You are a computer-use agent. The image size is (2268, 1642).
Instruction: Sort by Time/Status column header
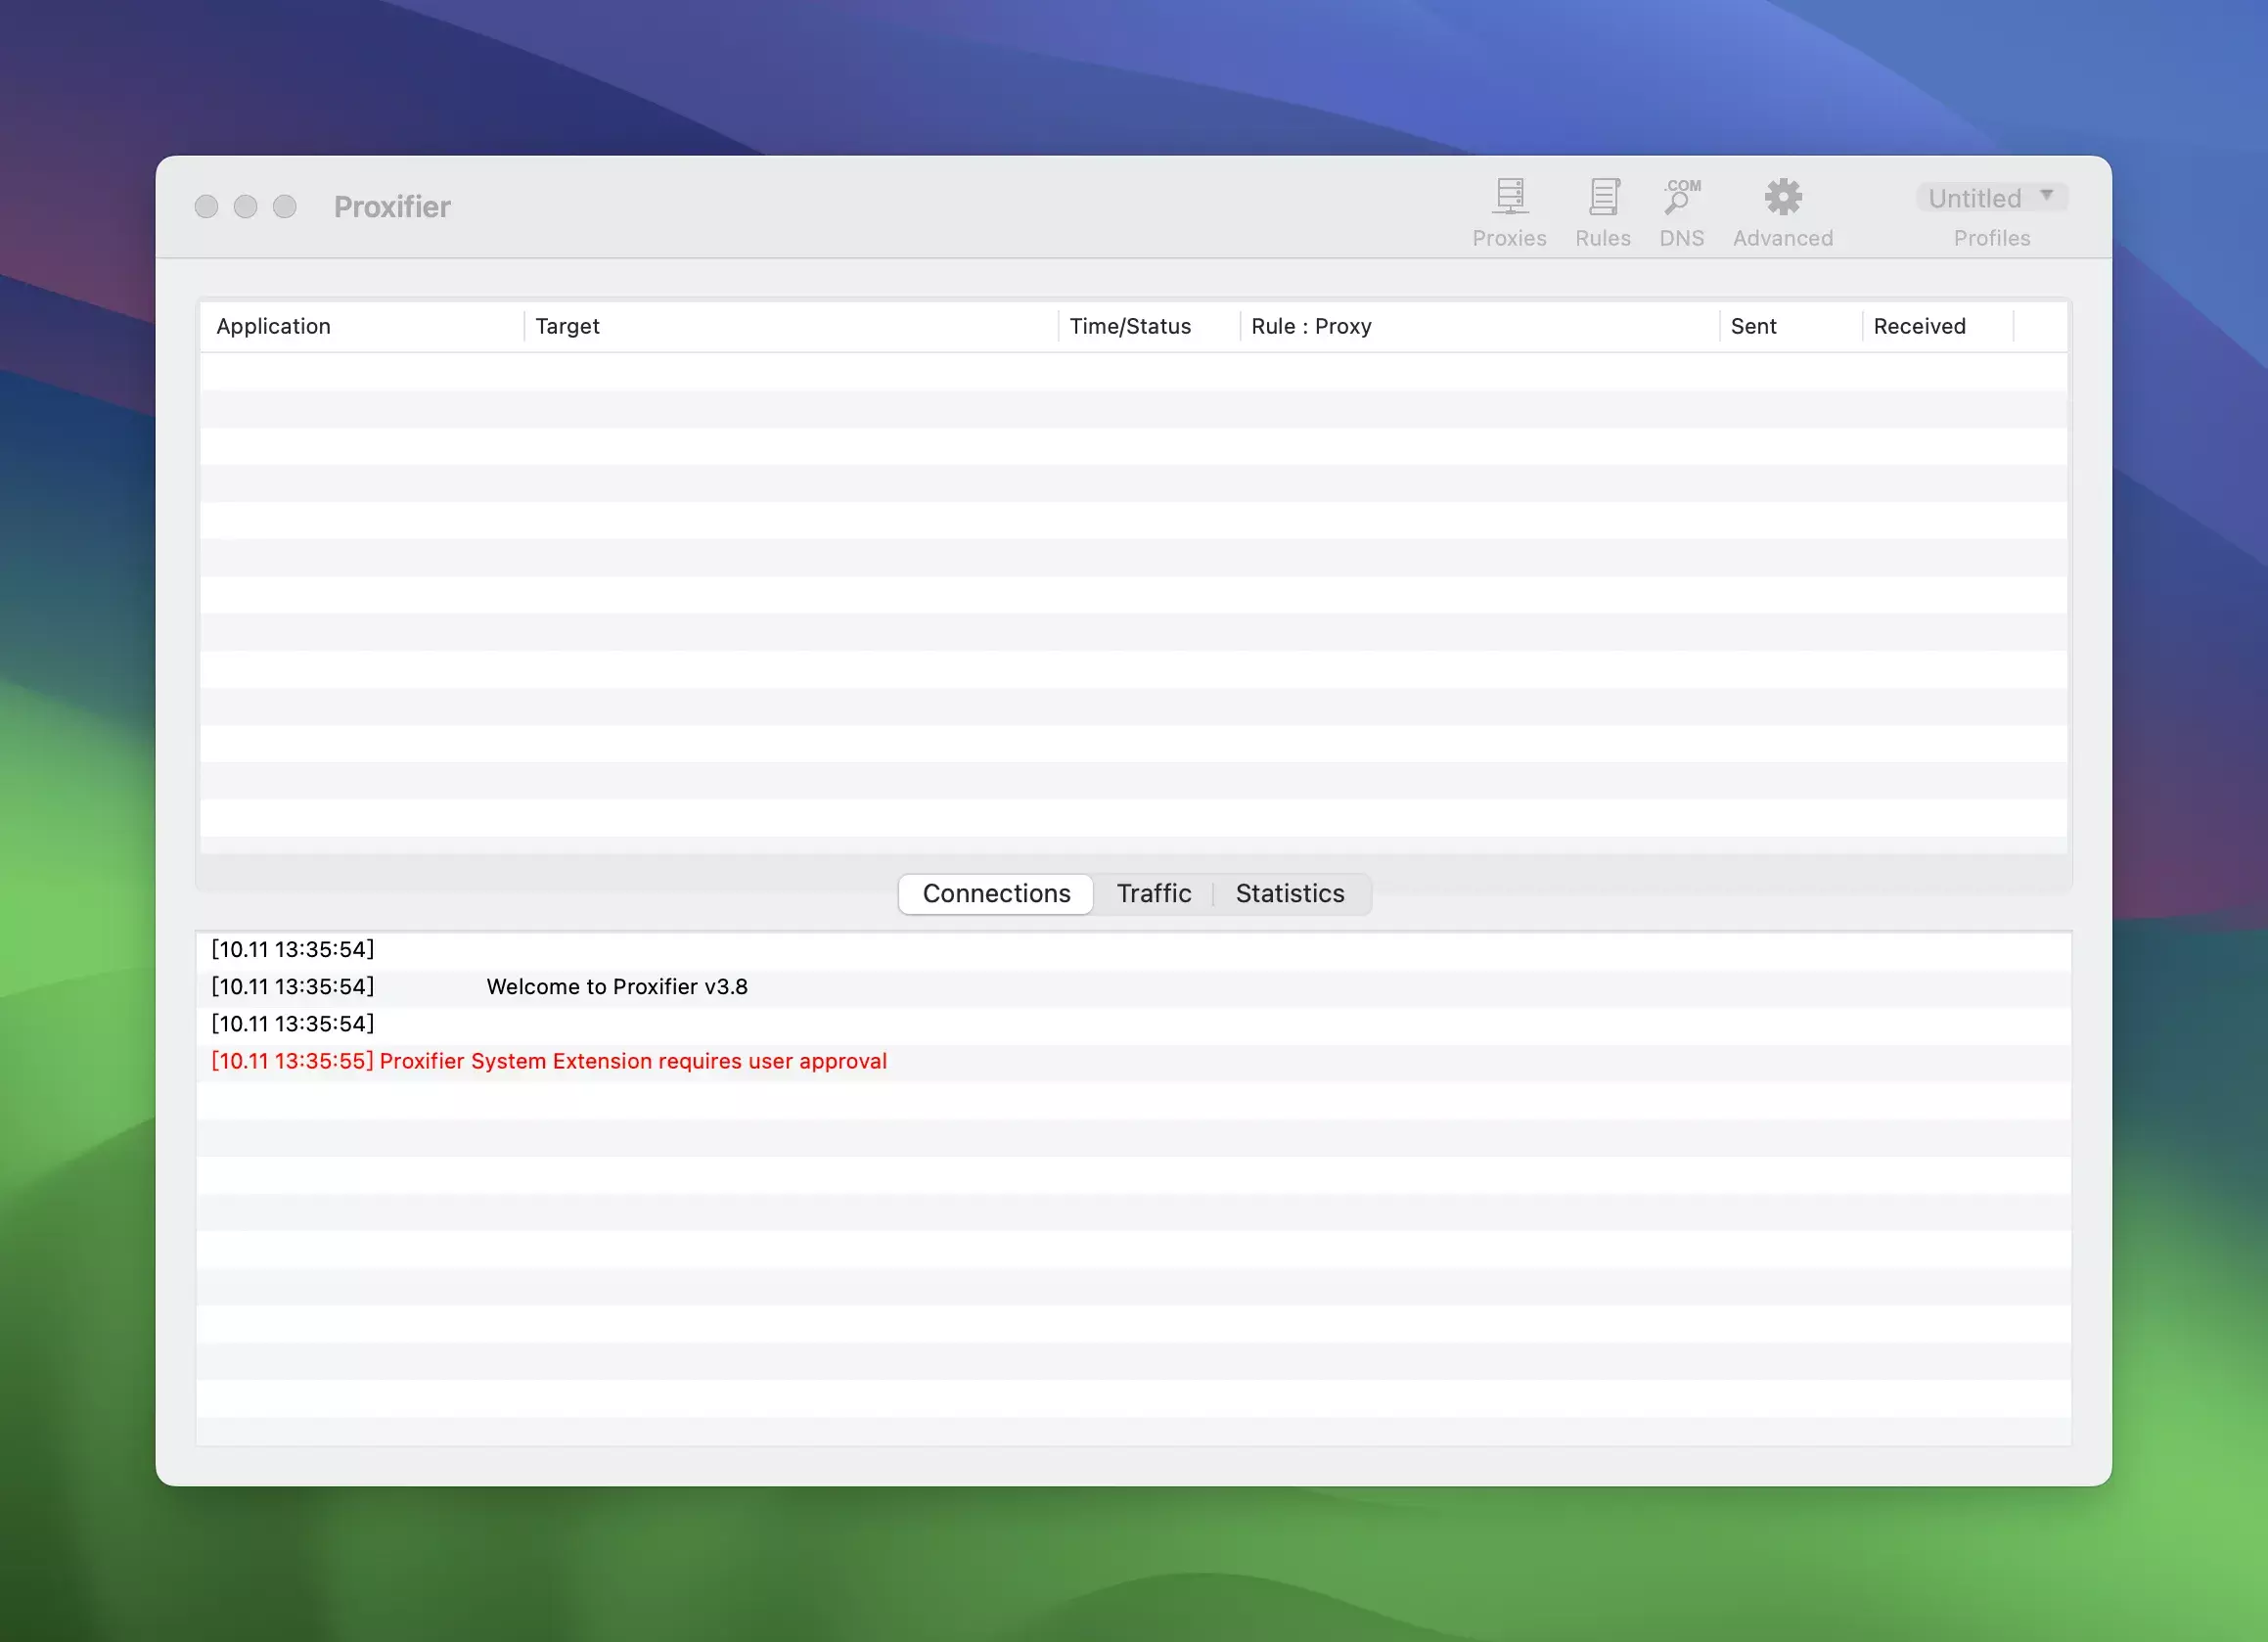1130,326
